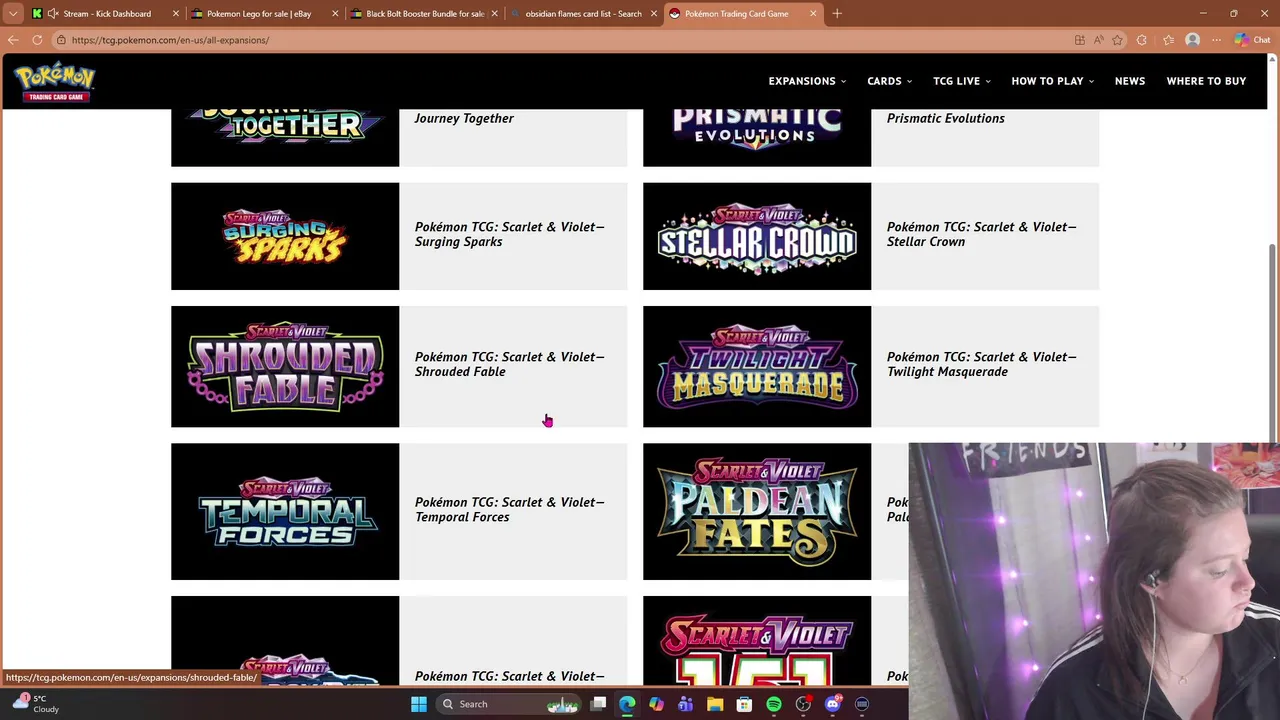Open File Explorer from the taskbar
This screenshot has height=720, width=1280.
715,704
